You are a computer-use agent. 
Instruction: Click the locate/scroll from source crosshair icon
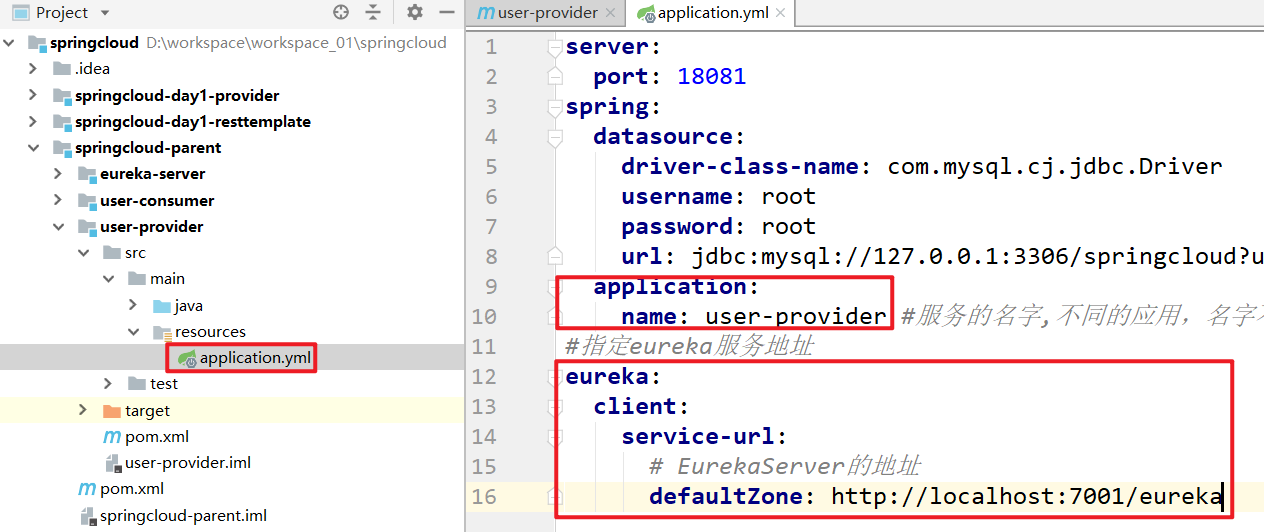[341, 13]
